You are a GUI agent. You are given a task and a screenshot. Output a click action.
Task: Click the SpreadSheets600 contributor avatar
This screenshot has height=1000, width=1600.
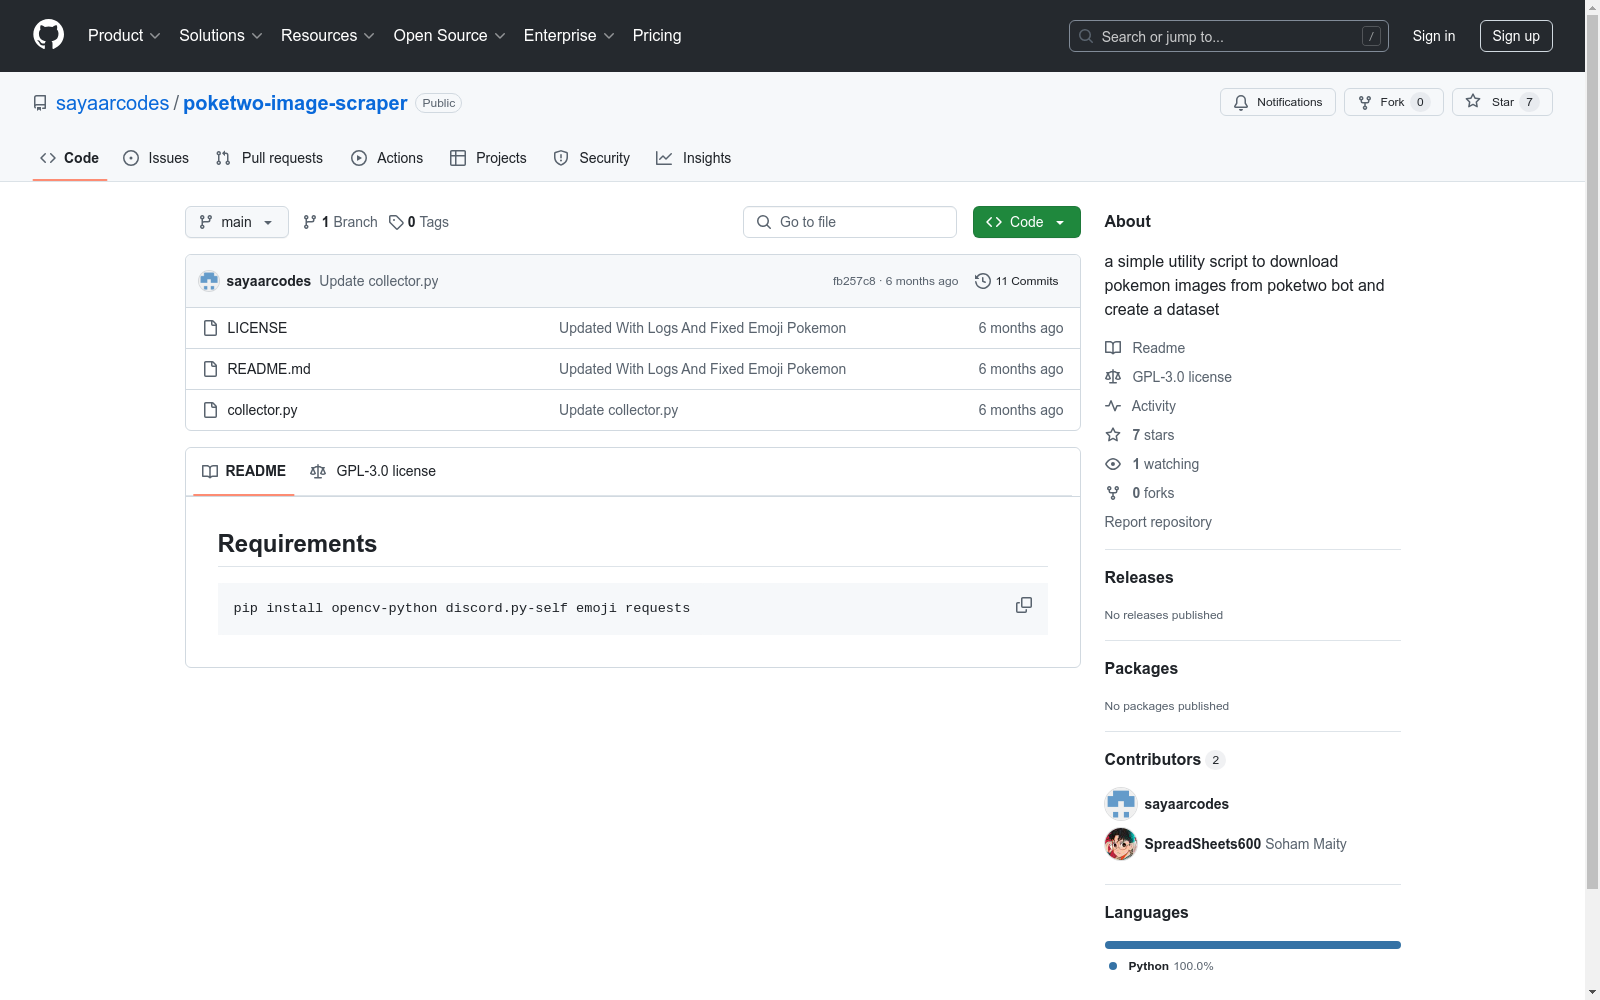click(x=1121, y=844)
